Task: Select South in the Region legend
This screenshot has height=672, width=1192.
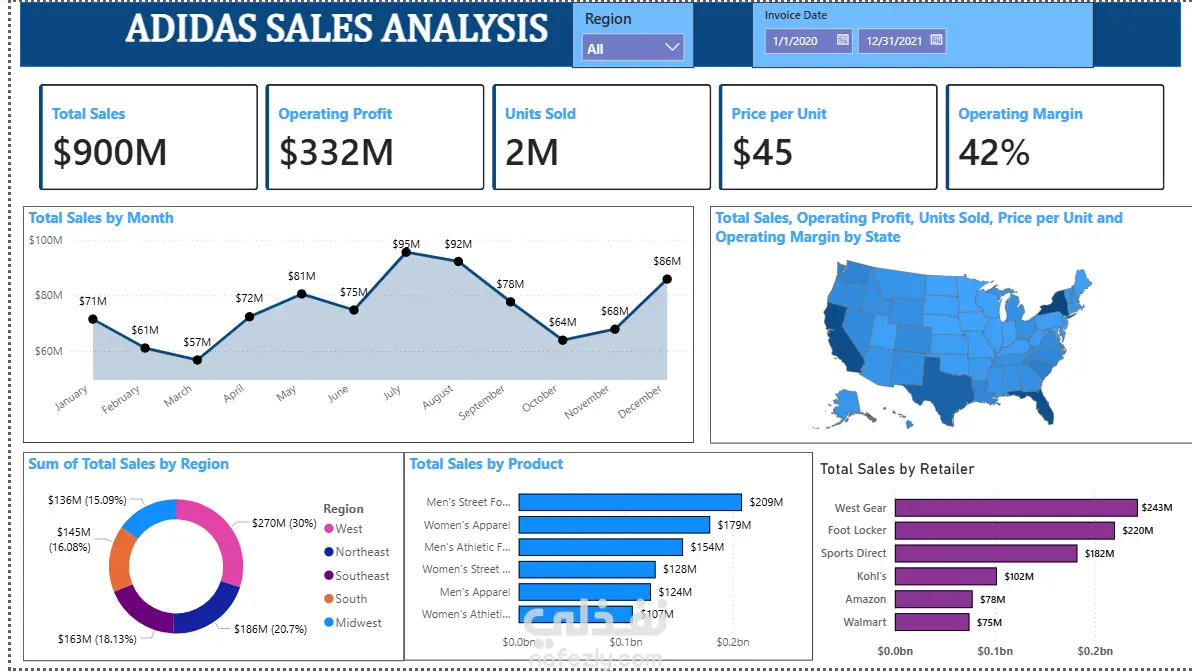Action: pyautogui.click(x=346, y=599)
